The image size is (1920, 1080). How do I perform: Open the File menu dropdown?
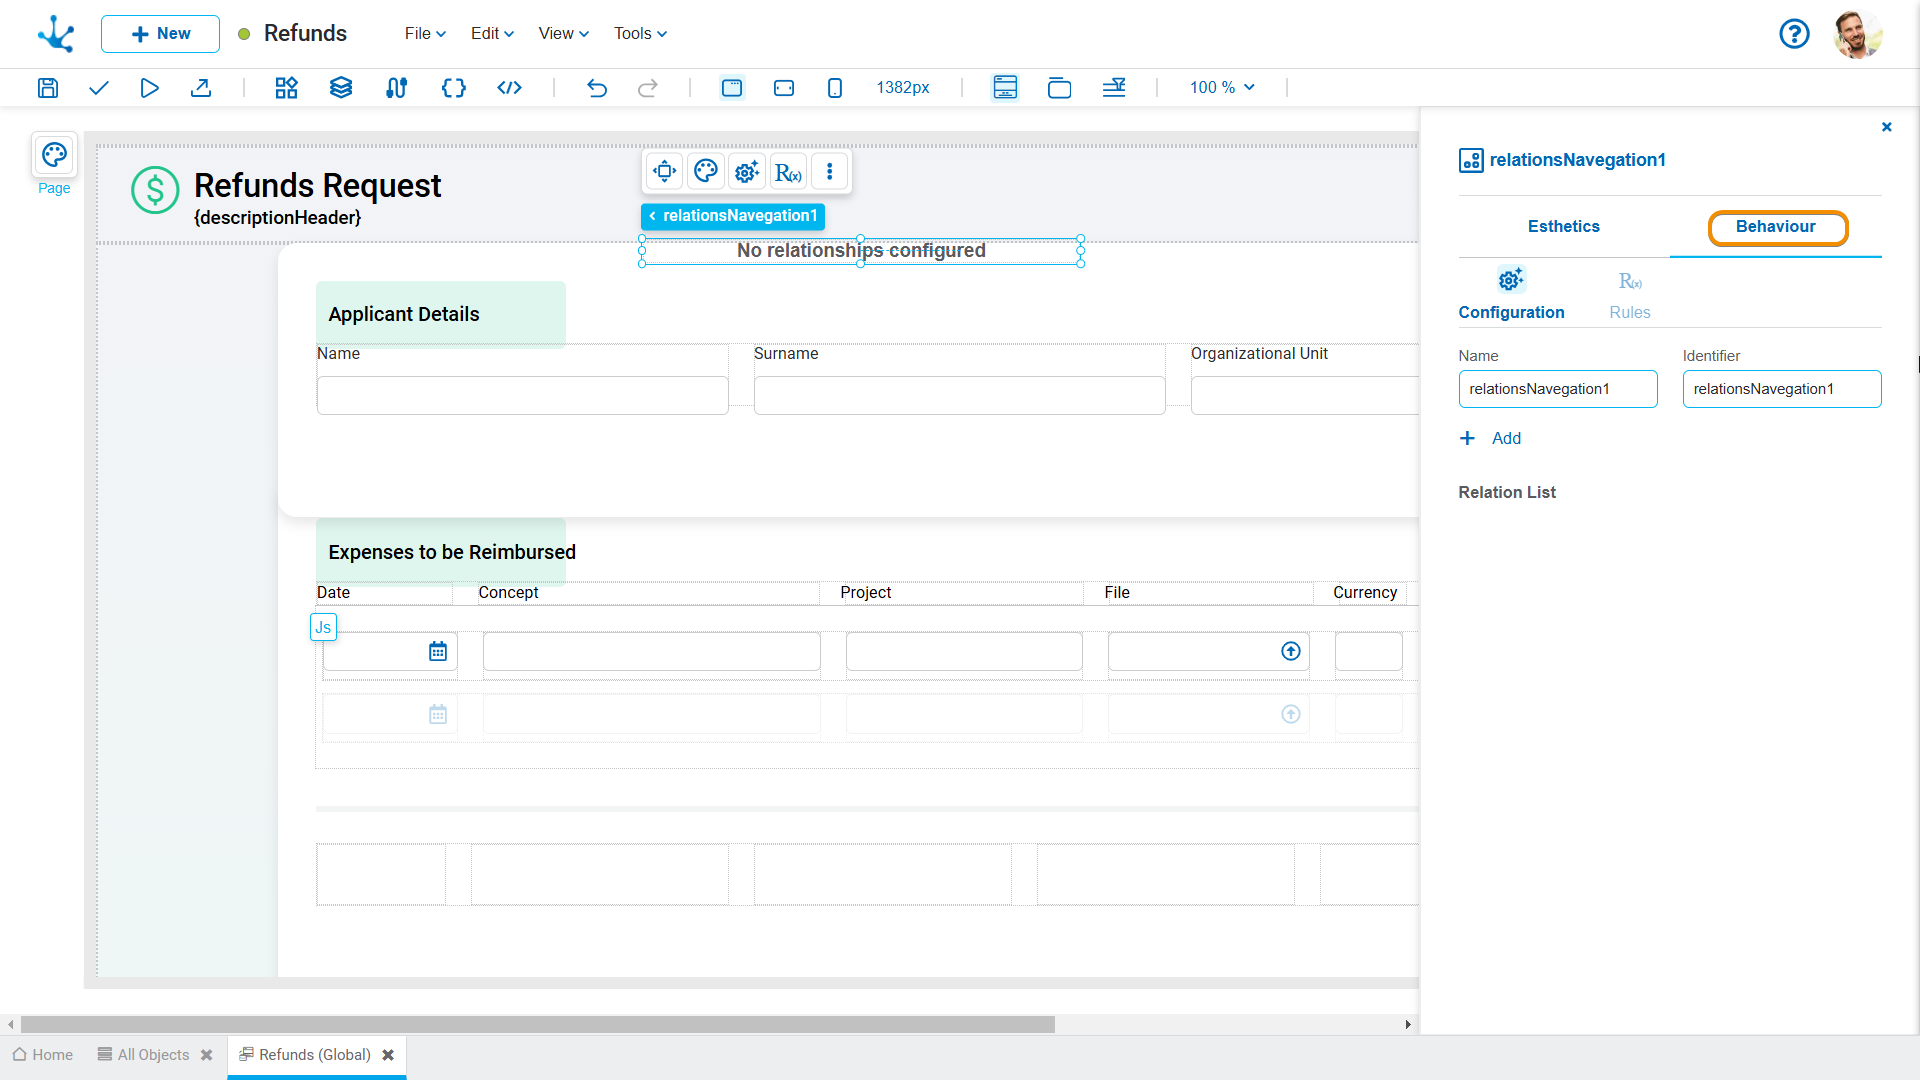pos(425,34)
